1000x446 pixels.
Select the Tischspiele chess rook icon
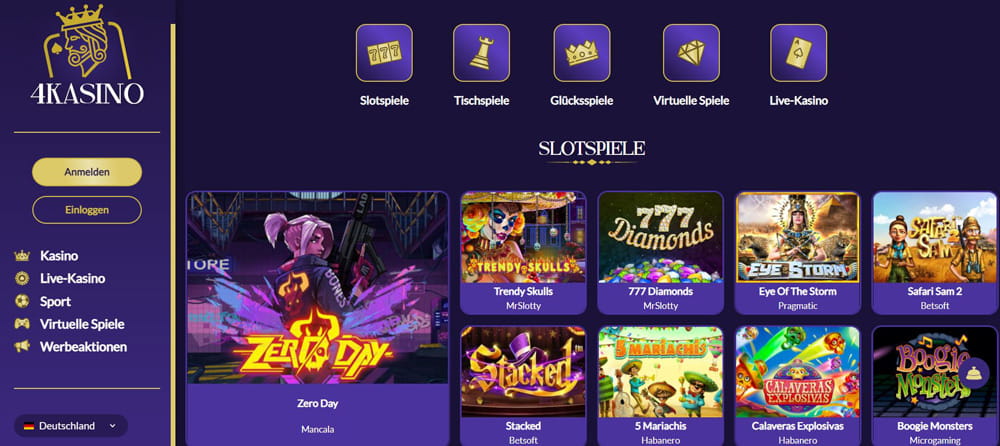(x=482, y=53)
